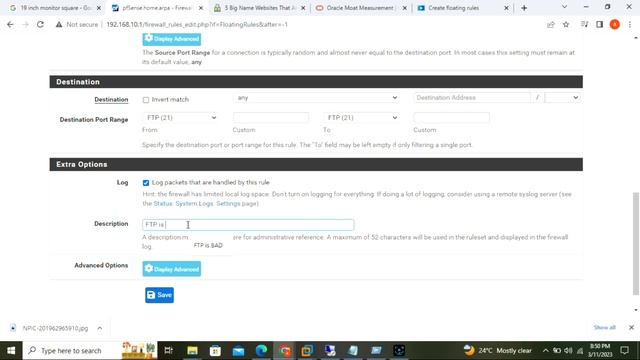Click Display Advanced under Advanced Options
The height and width of the screenshot is (360, 640).
(x=171, y=269)
